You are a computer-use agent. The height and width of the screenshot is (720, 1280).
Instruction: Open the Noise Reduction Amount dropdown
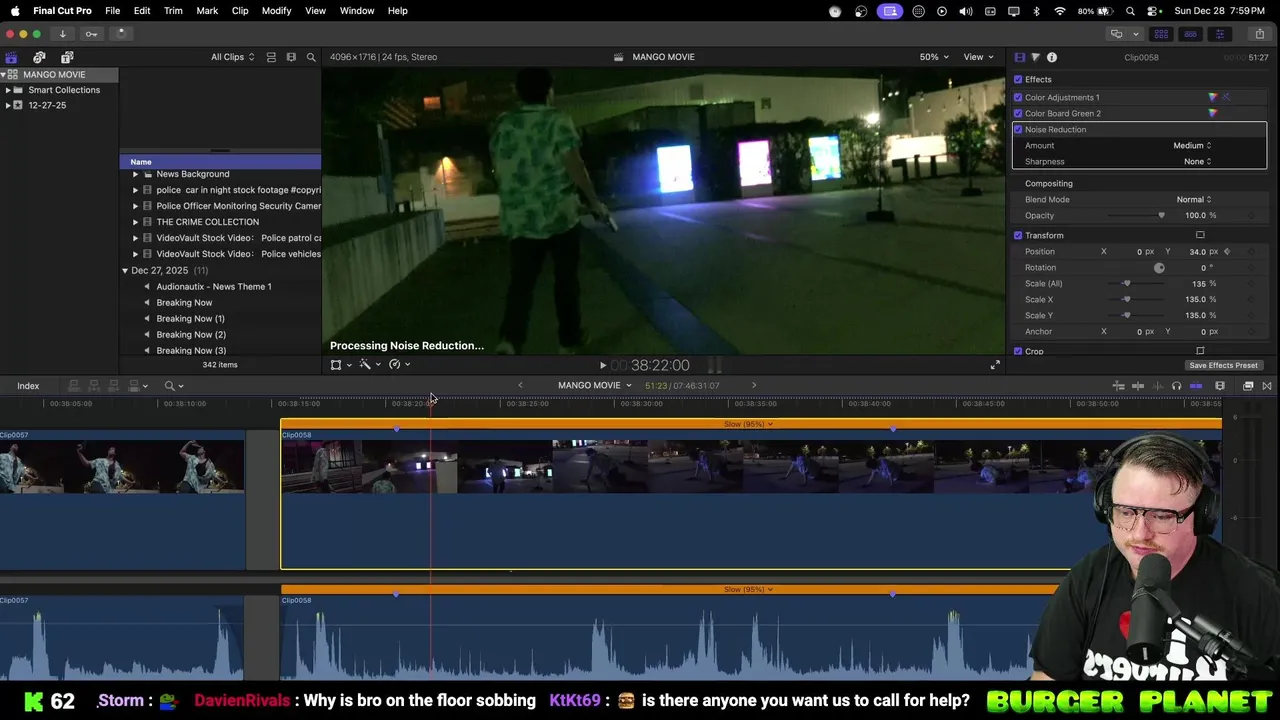click(1191, 145)
